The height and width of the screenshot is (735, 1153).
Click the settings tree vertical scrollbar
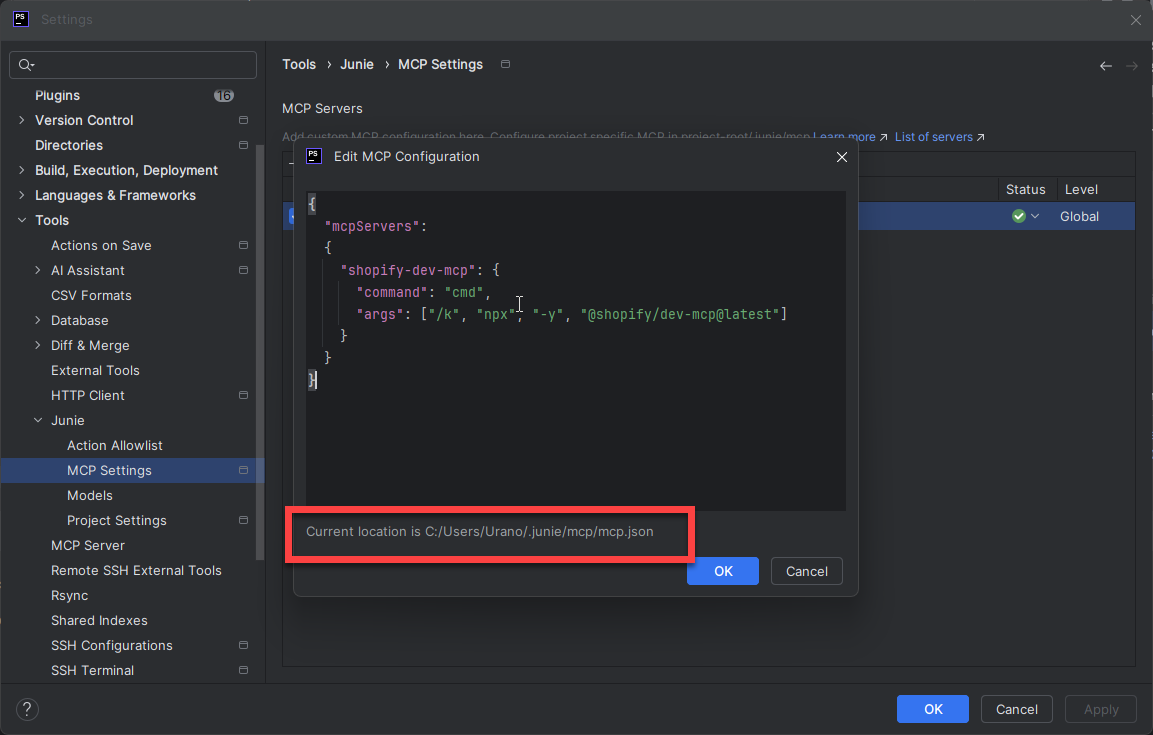tap(259, 353)
